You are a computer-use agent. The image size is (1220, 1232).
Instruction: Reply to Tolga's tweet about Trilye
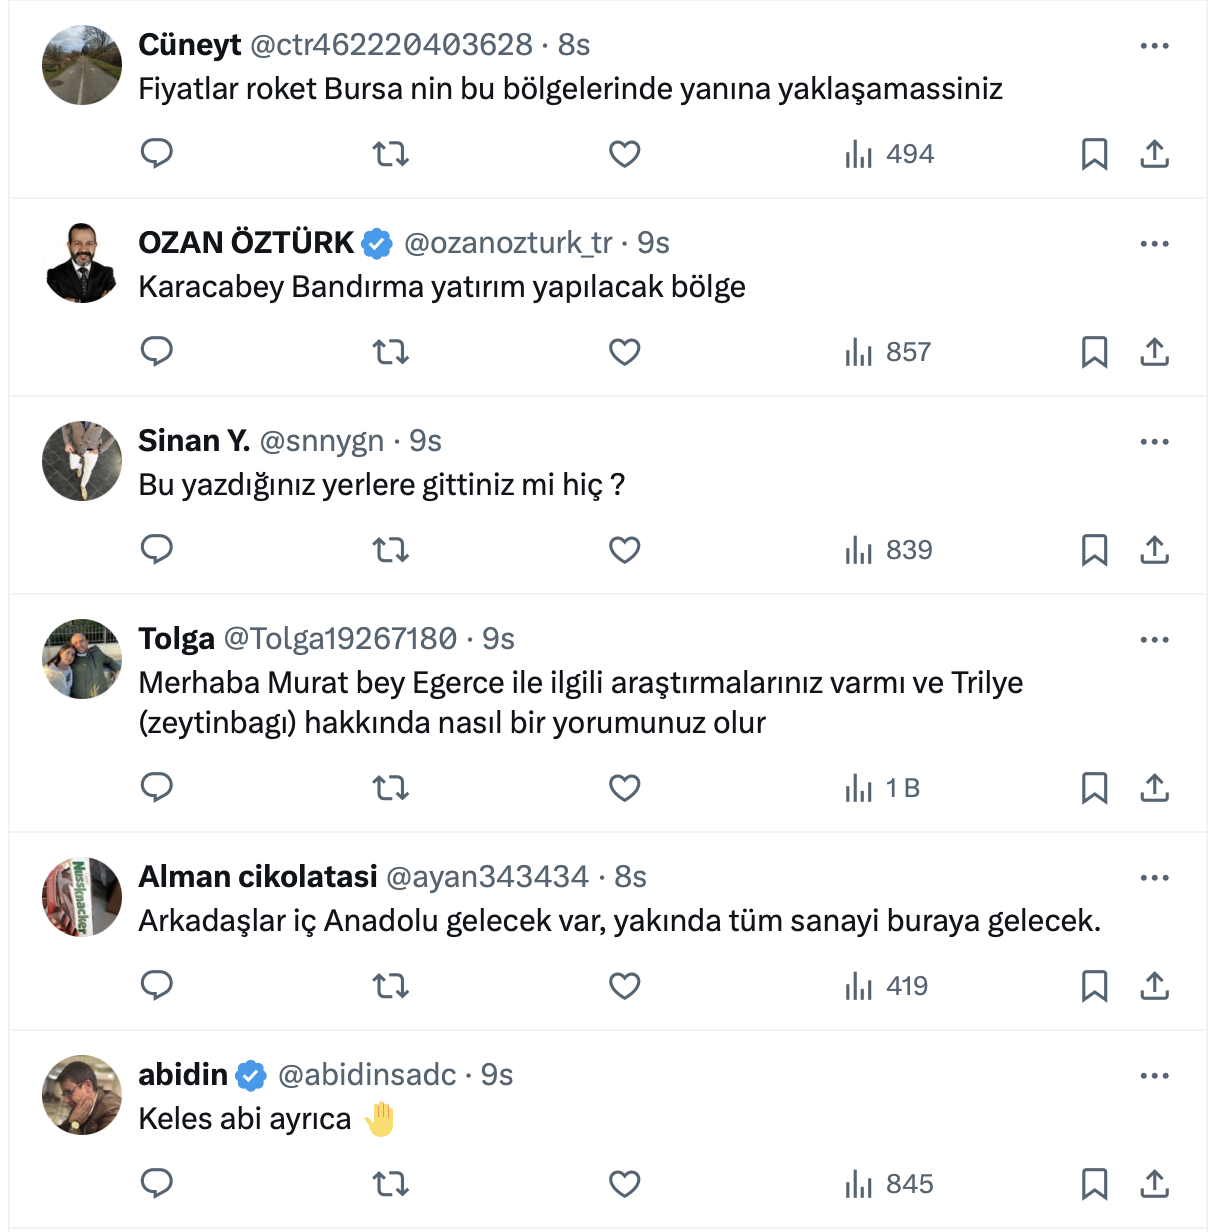click(x=157, y=788)
